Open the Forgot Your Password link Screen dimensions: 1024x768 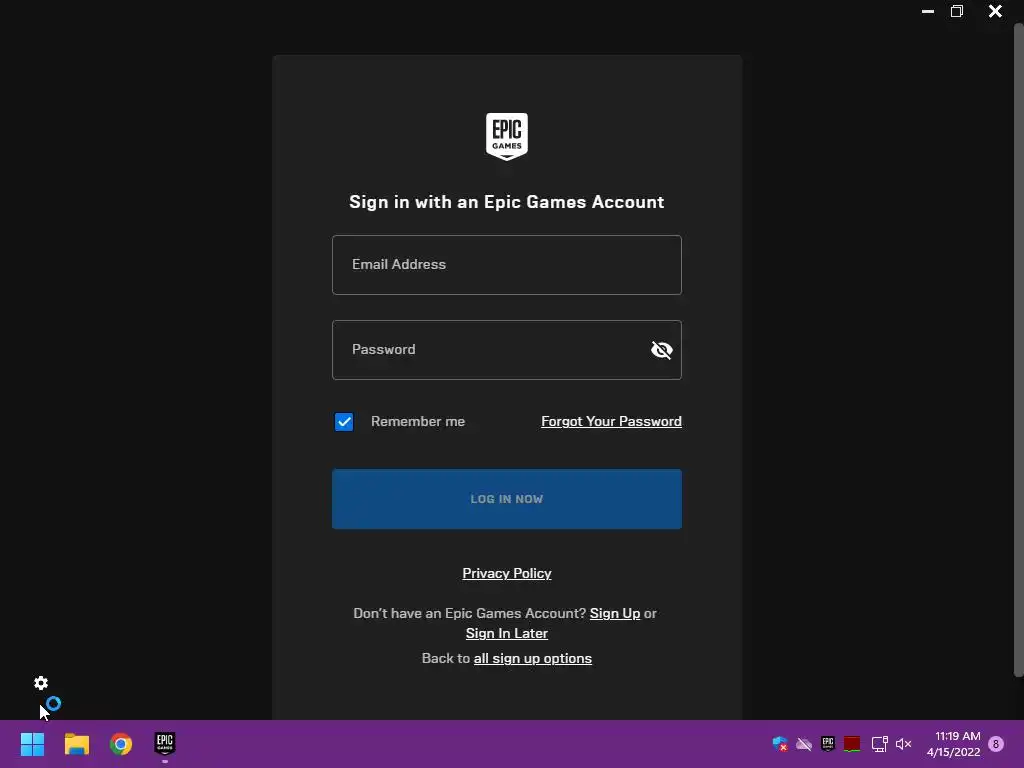pos(611,422)
